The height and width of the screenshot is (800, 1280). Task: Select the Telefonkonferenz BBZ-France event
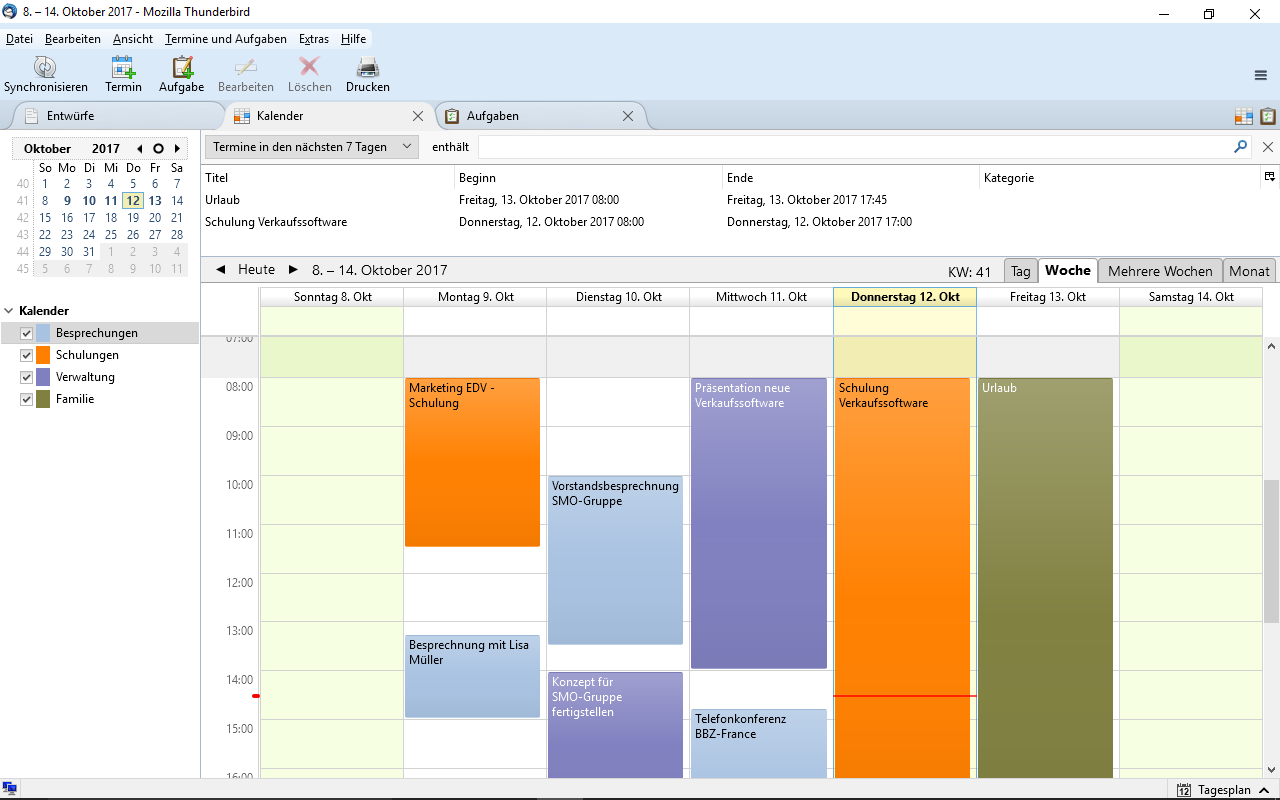click(758, 743)
